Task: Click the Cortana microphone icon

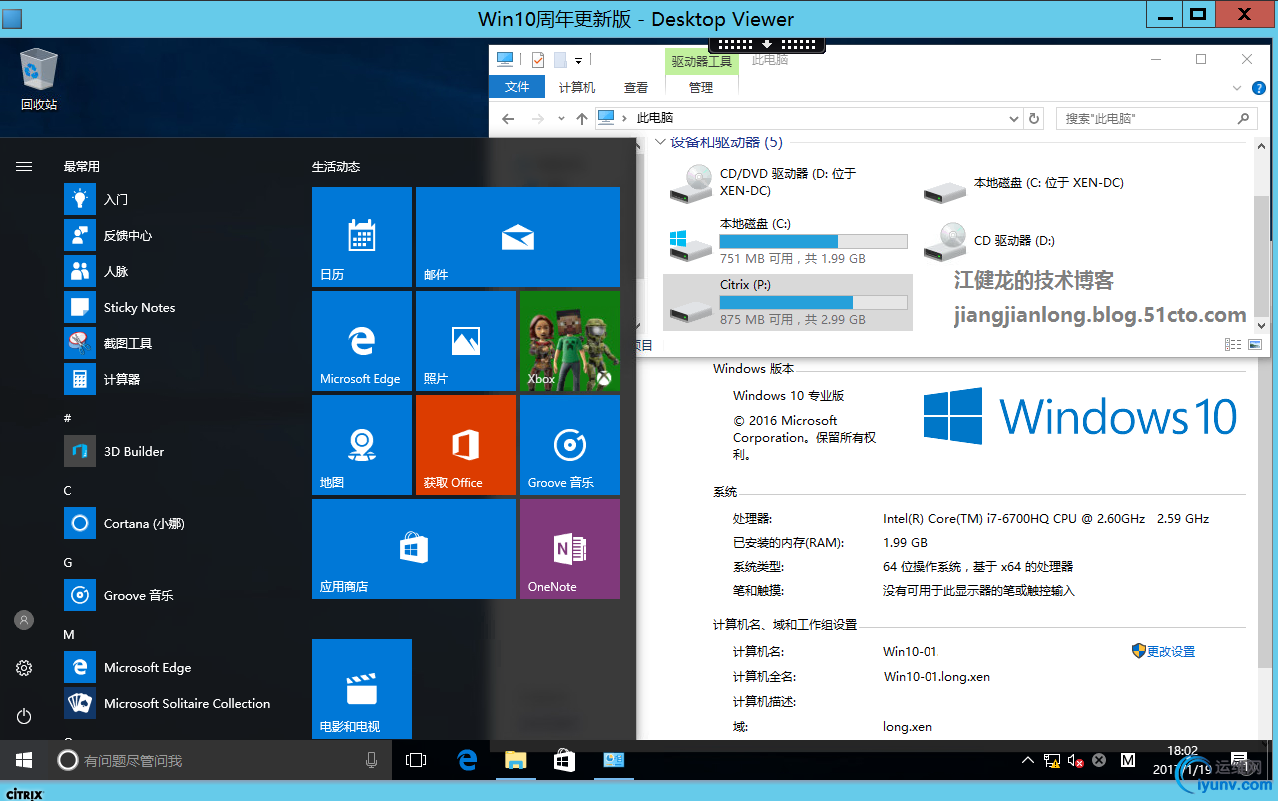Action: point(372,760)
